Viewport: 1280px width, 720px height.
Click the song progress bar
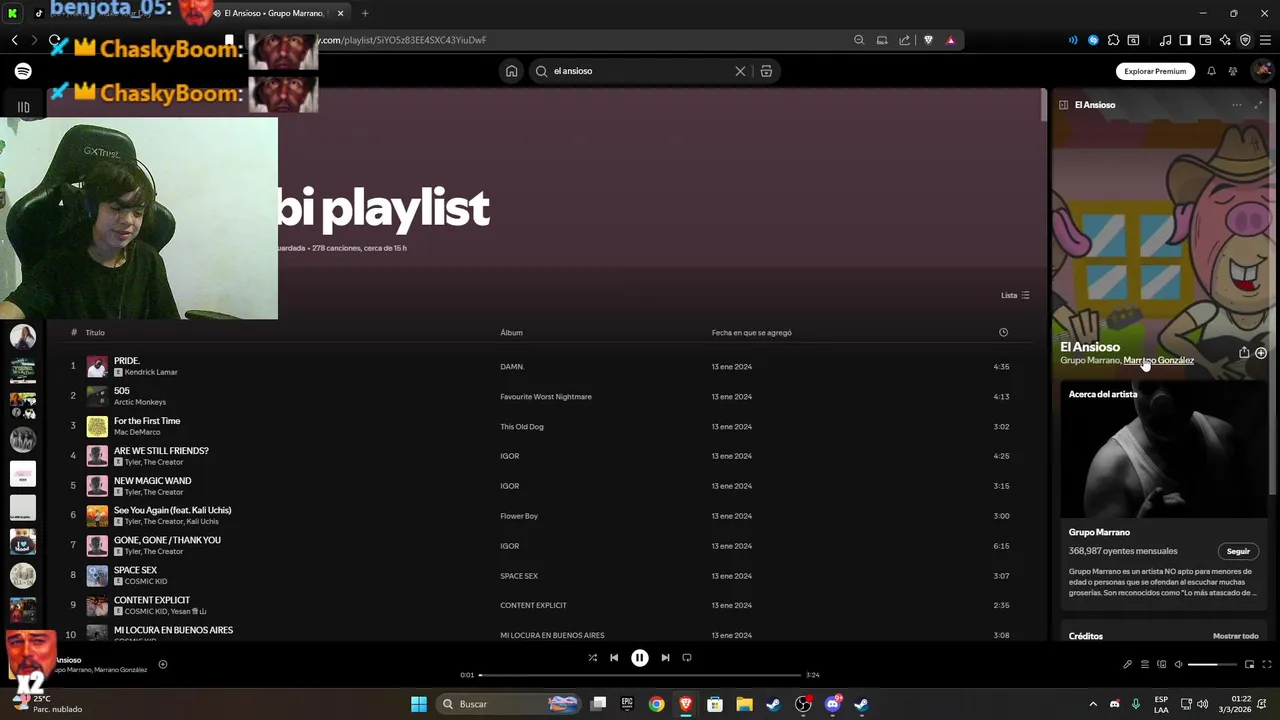pyautogui.click(x=640, y=675)
